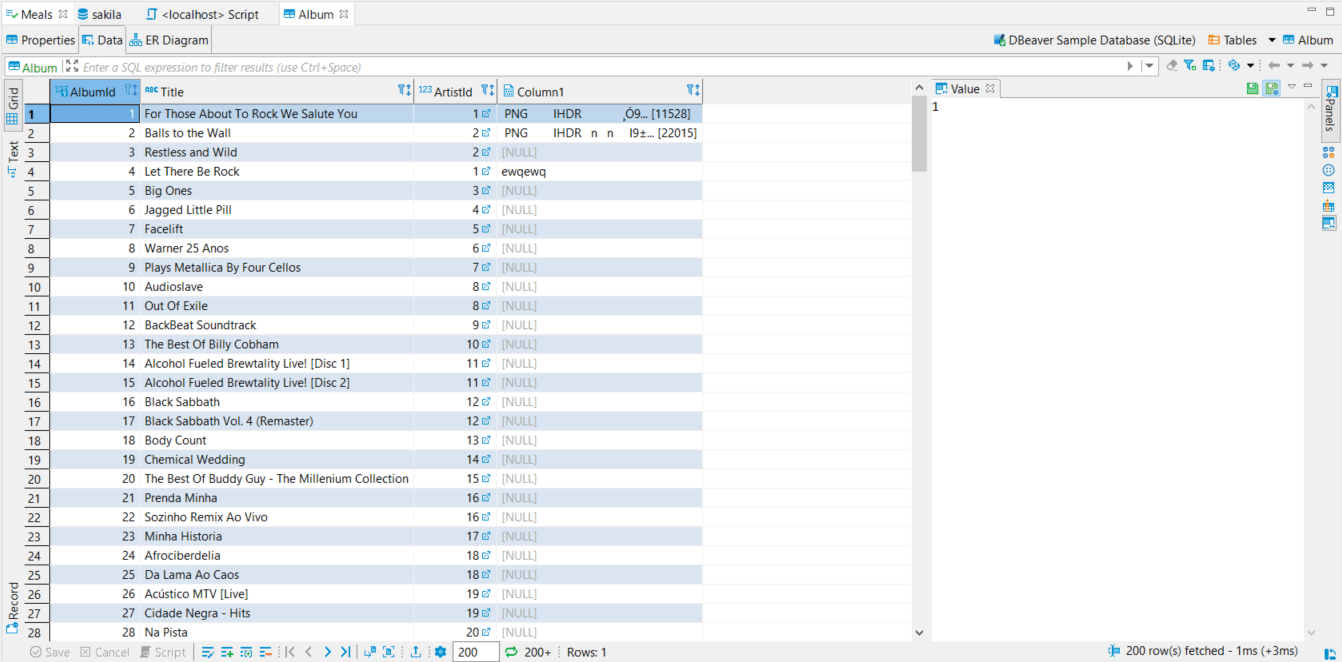Go to the previous row
Image resolution: width=1342 pixels, height=662 pixels.
(x=308, y=652)
